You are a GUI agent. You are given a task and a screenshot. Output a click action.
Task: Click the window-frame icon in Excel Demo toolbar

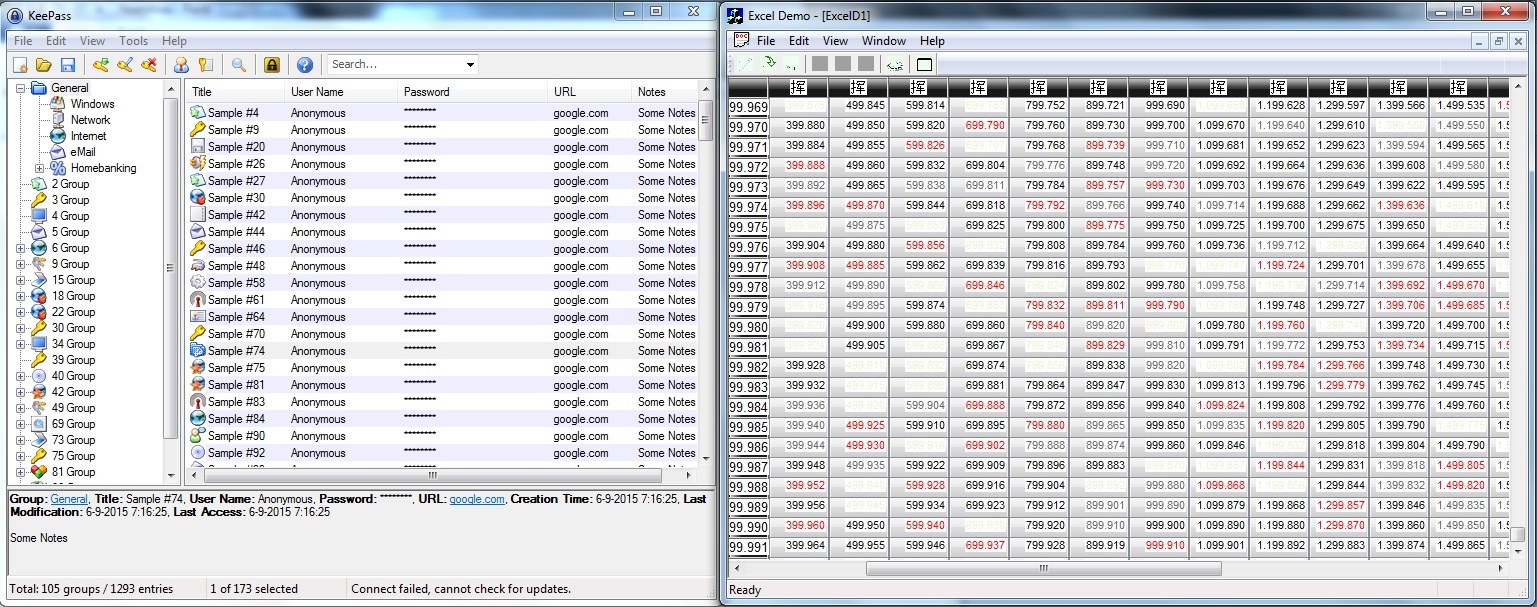pyautogui.click(x=924, y=65)
